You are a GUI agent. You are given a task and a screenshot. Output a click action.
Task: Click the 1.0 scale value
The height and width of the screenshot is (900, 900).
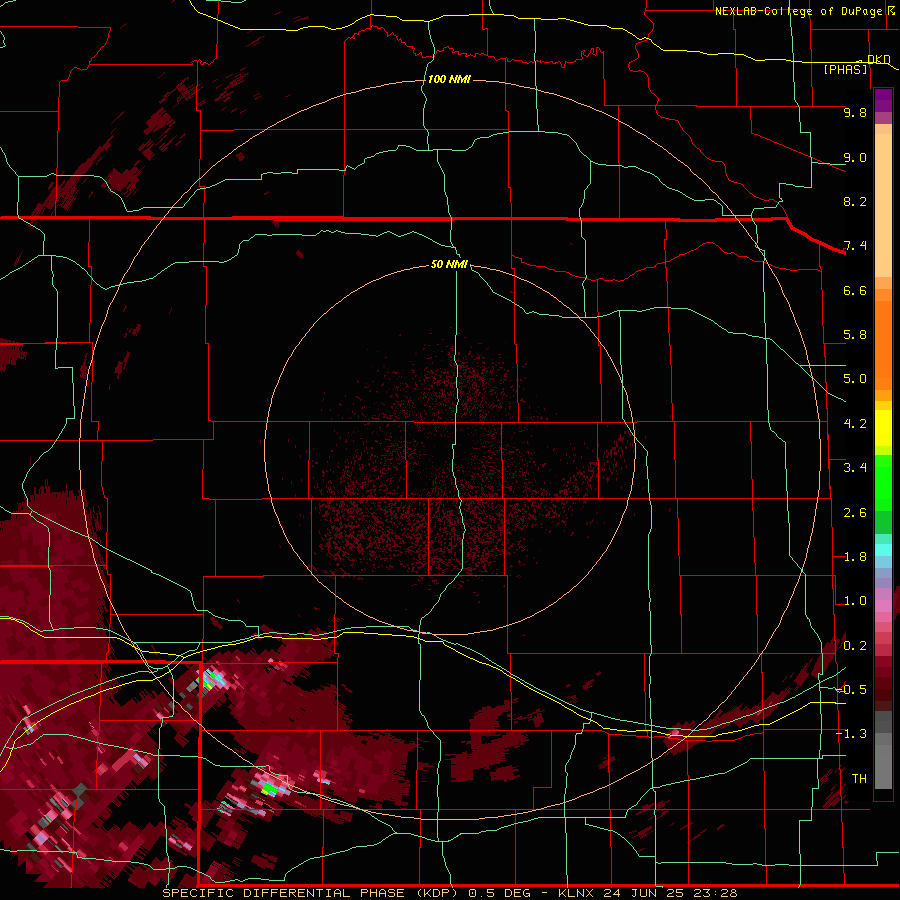855,601
